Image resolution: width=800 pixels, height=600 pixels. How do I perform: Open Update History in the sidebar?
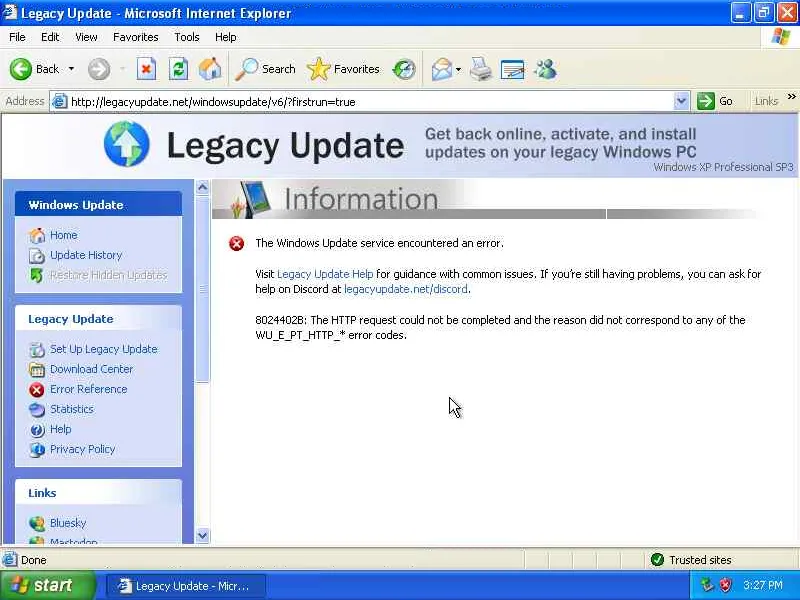click(86, 255)
